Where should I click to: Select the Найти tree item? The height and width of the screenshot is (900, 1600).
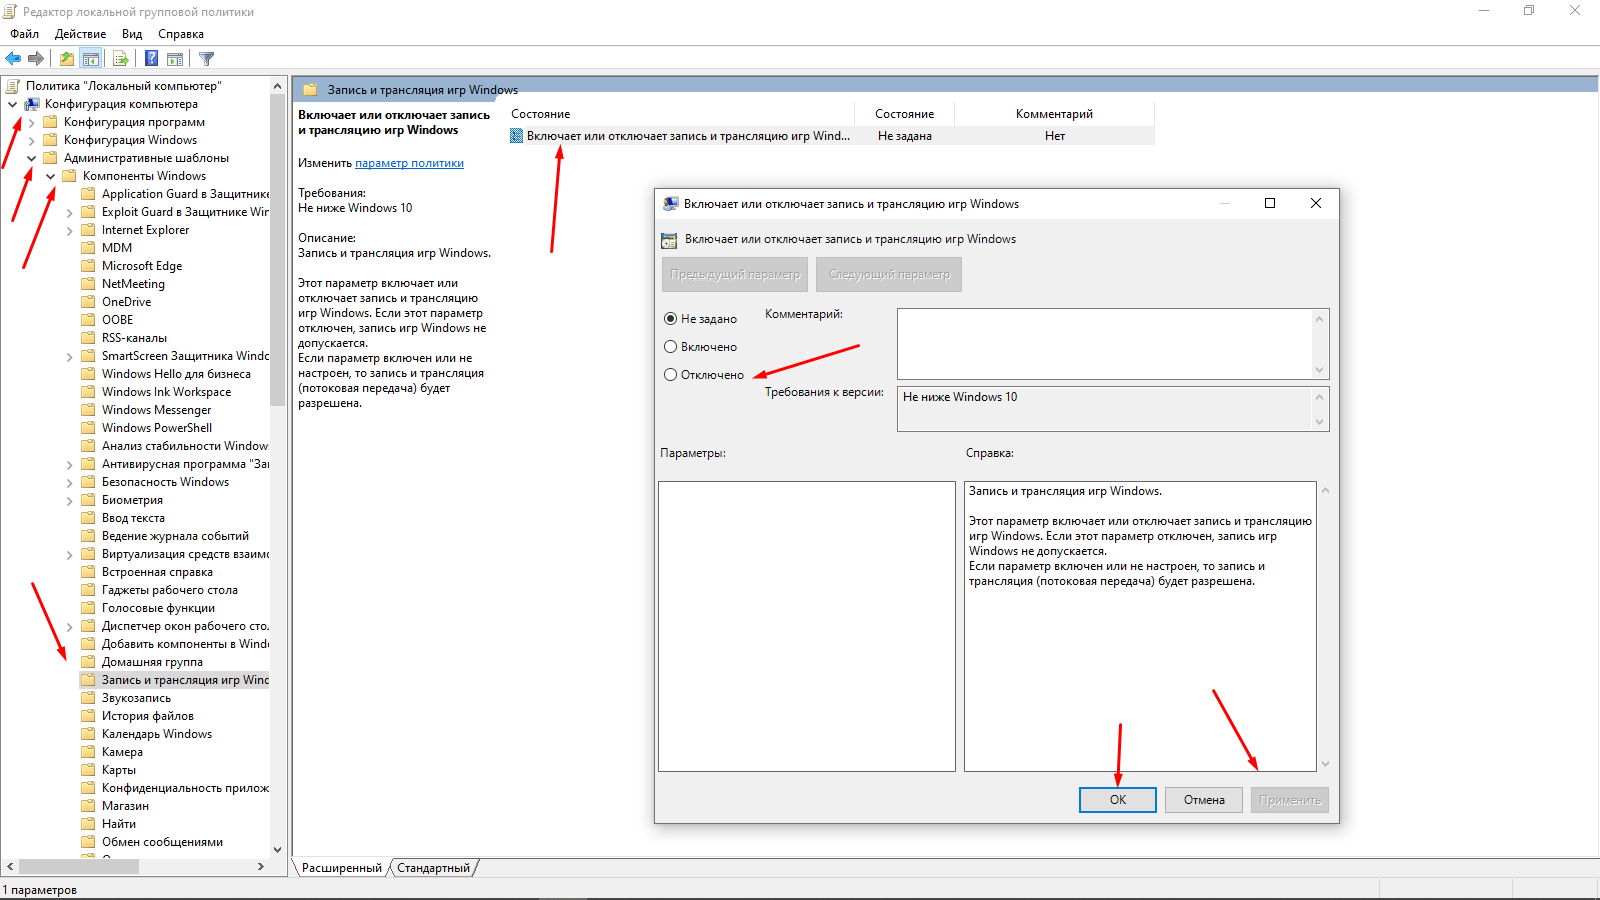[x=119, y=824]
